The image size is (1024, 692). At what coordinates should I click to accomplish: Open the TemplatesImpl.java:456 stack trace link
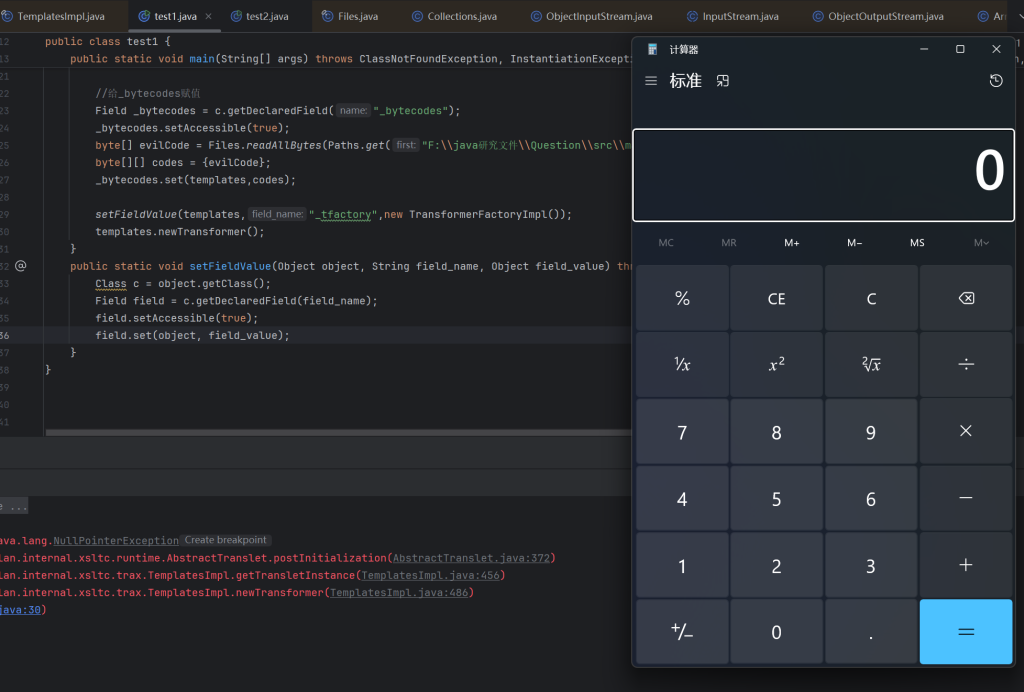point(432,575)
